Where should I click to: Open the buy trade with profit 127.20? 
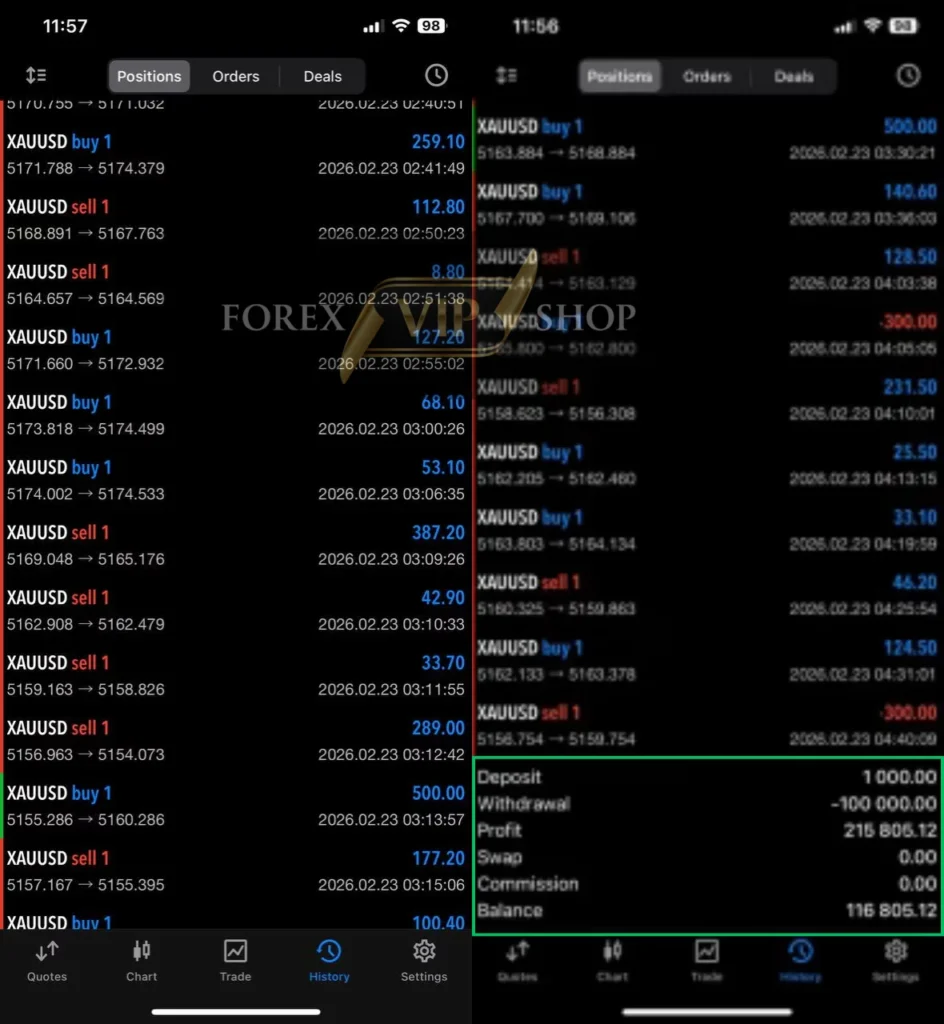pos(236,350)
